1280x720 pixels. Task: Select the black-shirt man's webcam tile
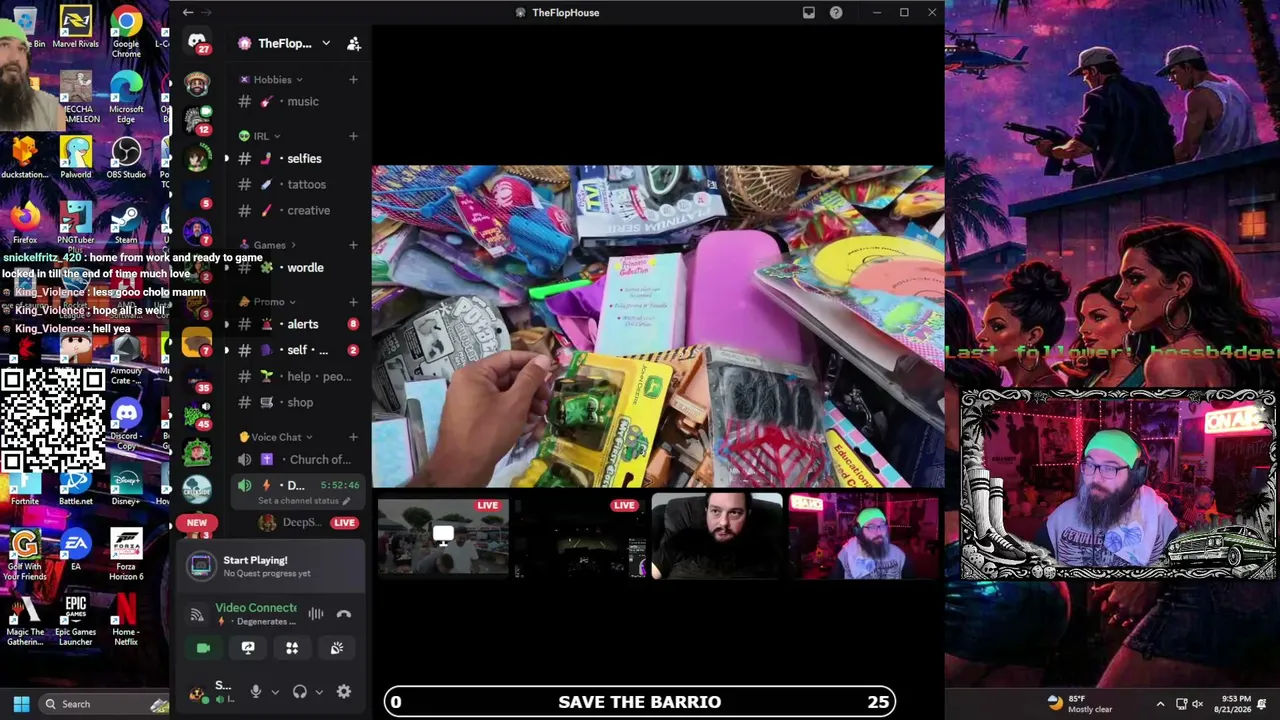[716, 536]
